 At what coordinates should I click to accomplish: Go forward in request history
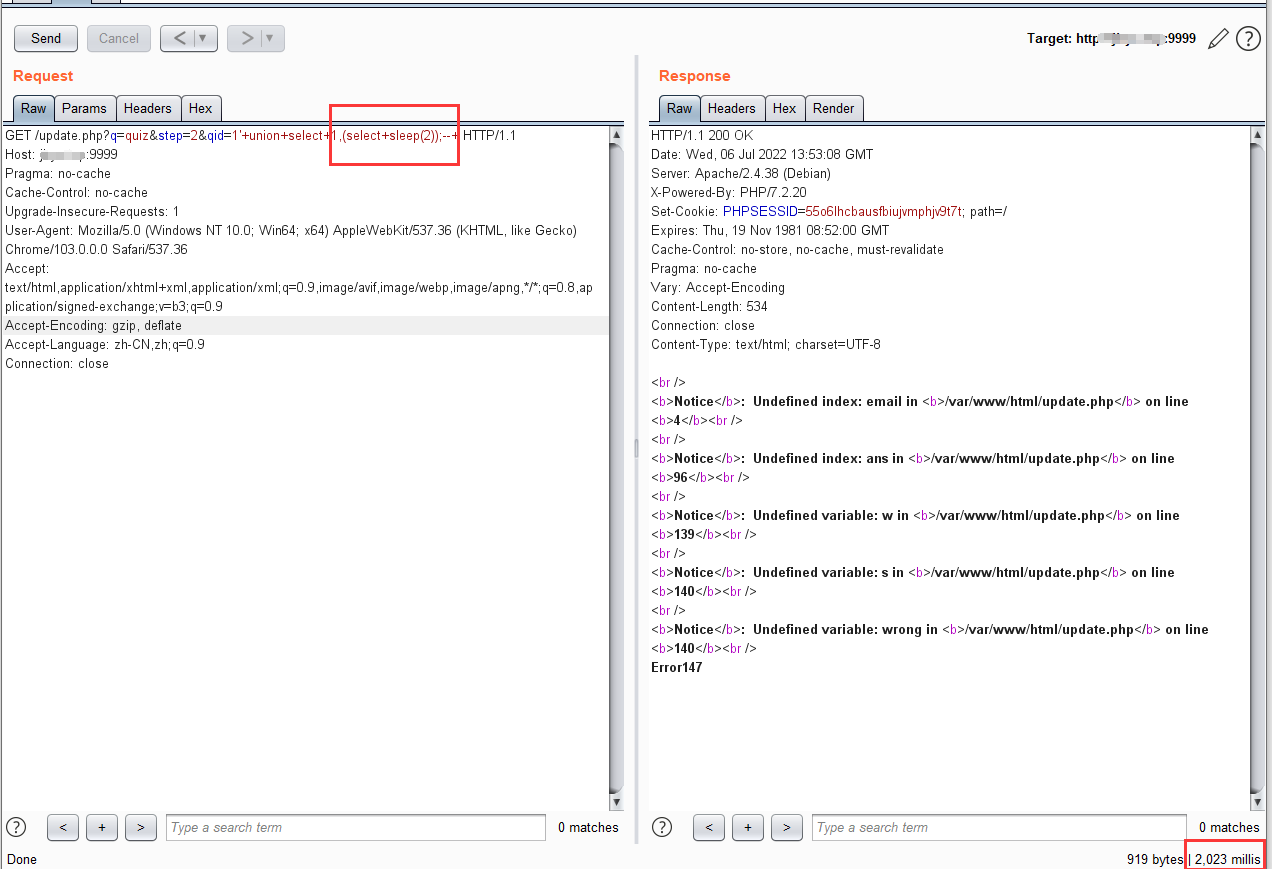[245, 38]
